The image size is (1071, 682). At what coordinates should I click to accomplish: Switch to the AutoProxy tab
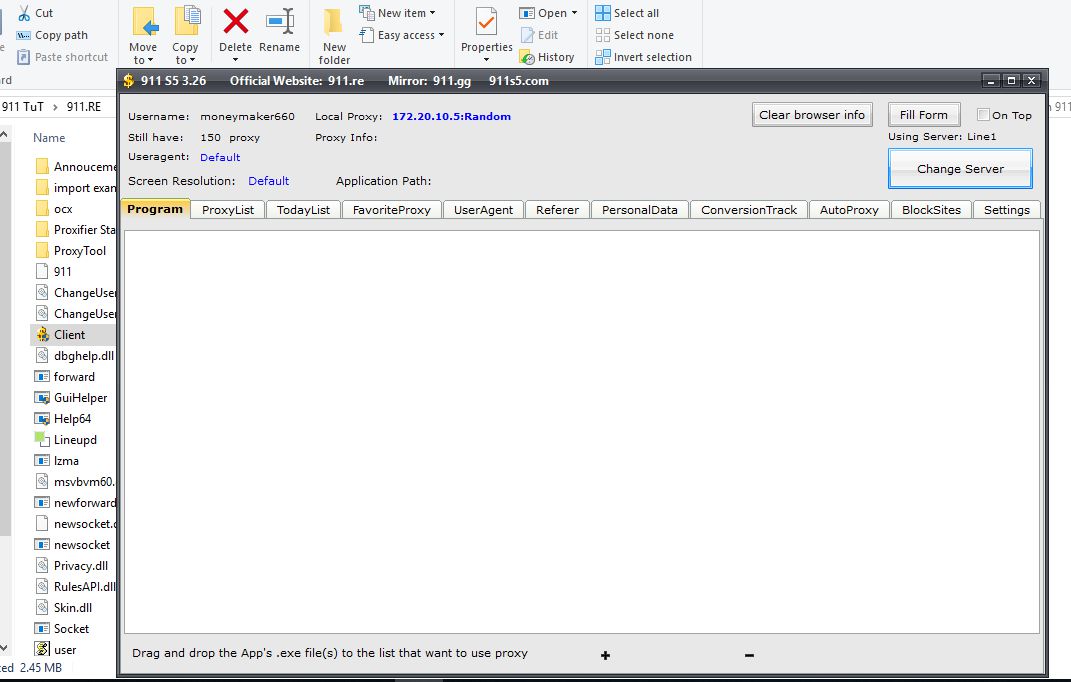pos(850,210)
